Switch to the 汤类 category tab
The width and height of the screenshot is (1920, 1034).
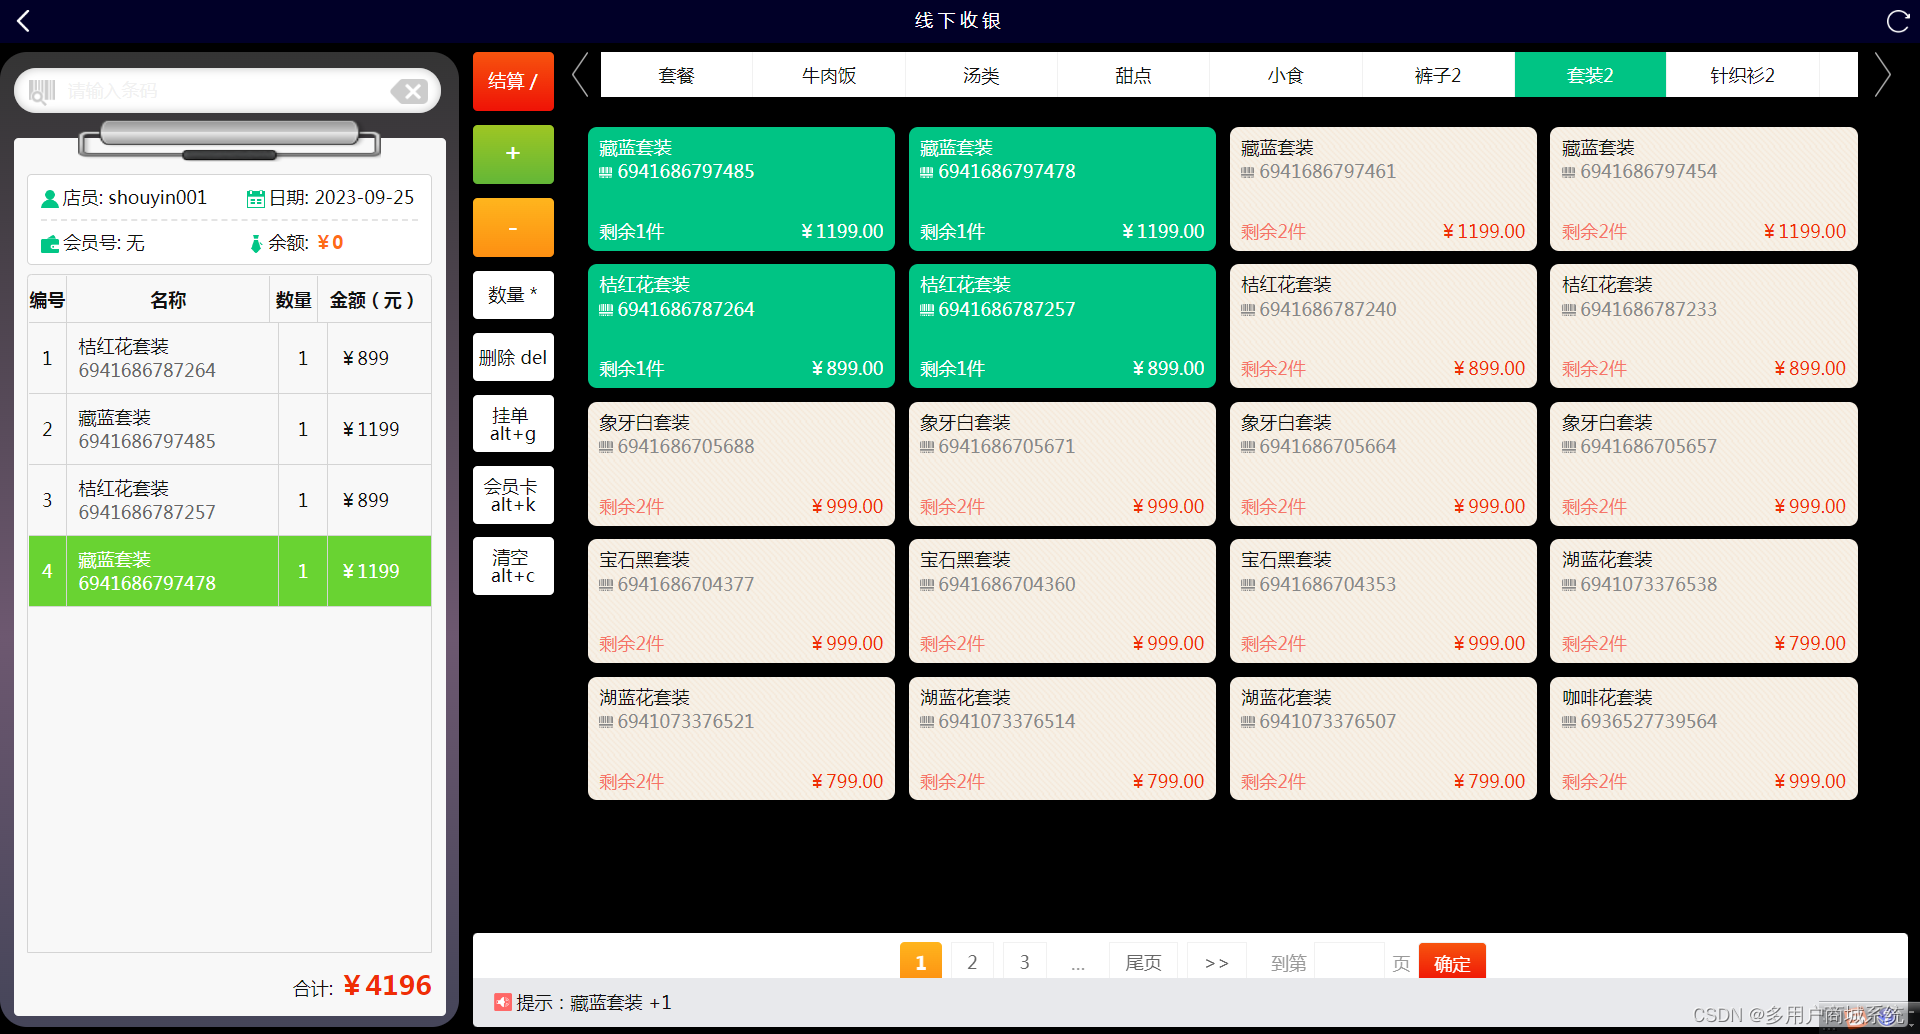981,75
